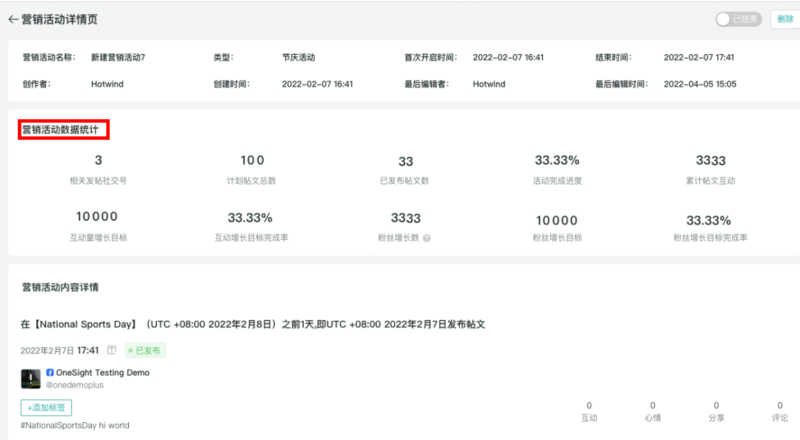Click the 相关发帖社交号 count of 3
The width and height of the screenshot is (800, 440).
98,160
